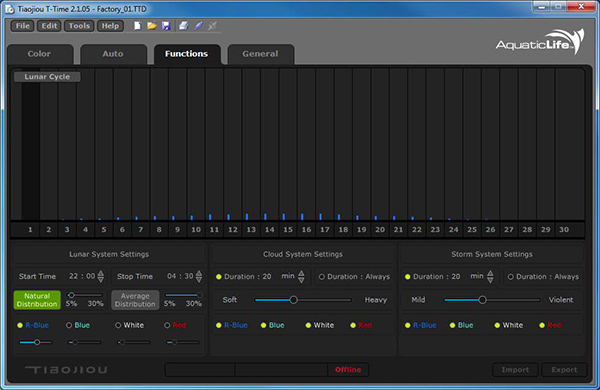The image size is (600, 390).
Task: Enable Blue channel in Lunar settings
Action: point(69,325)
